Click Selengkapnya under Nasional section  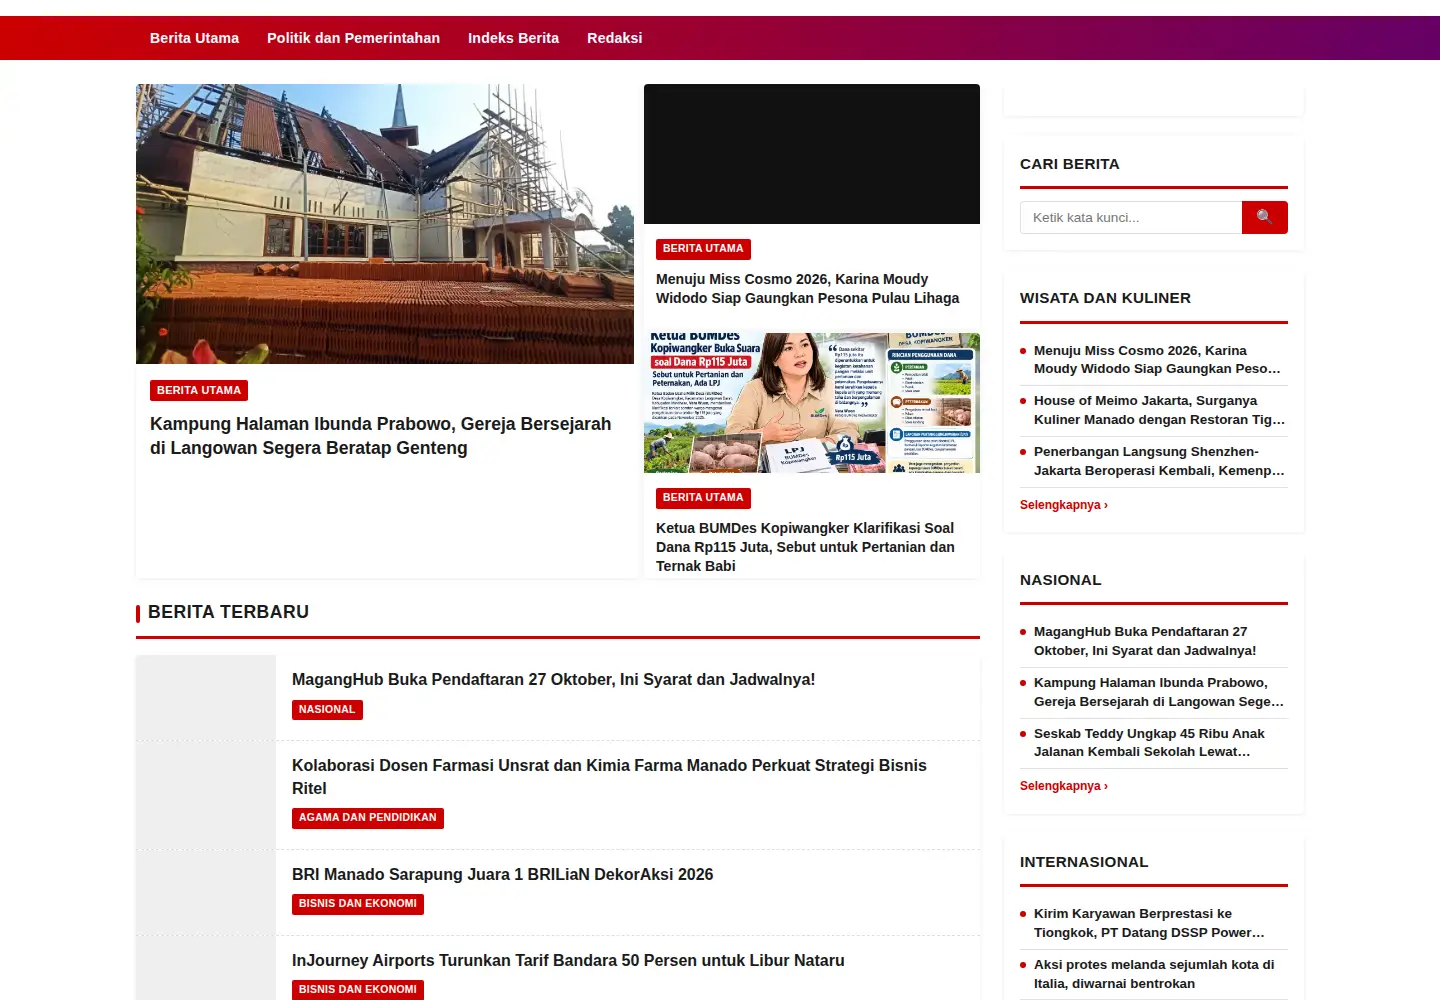[x=1064, y=786]
